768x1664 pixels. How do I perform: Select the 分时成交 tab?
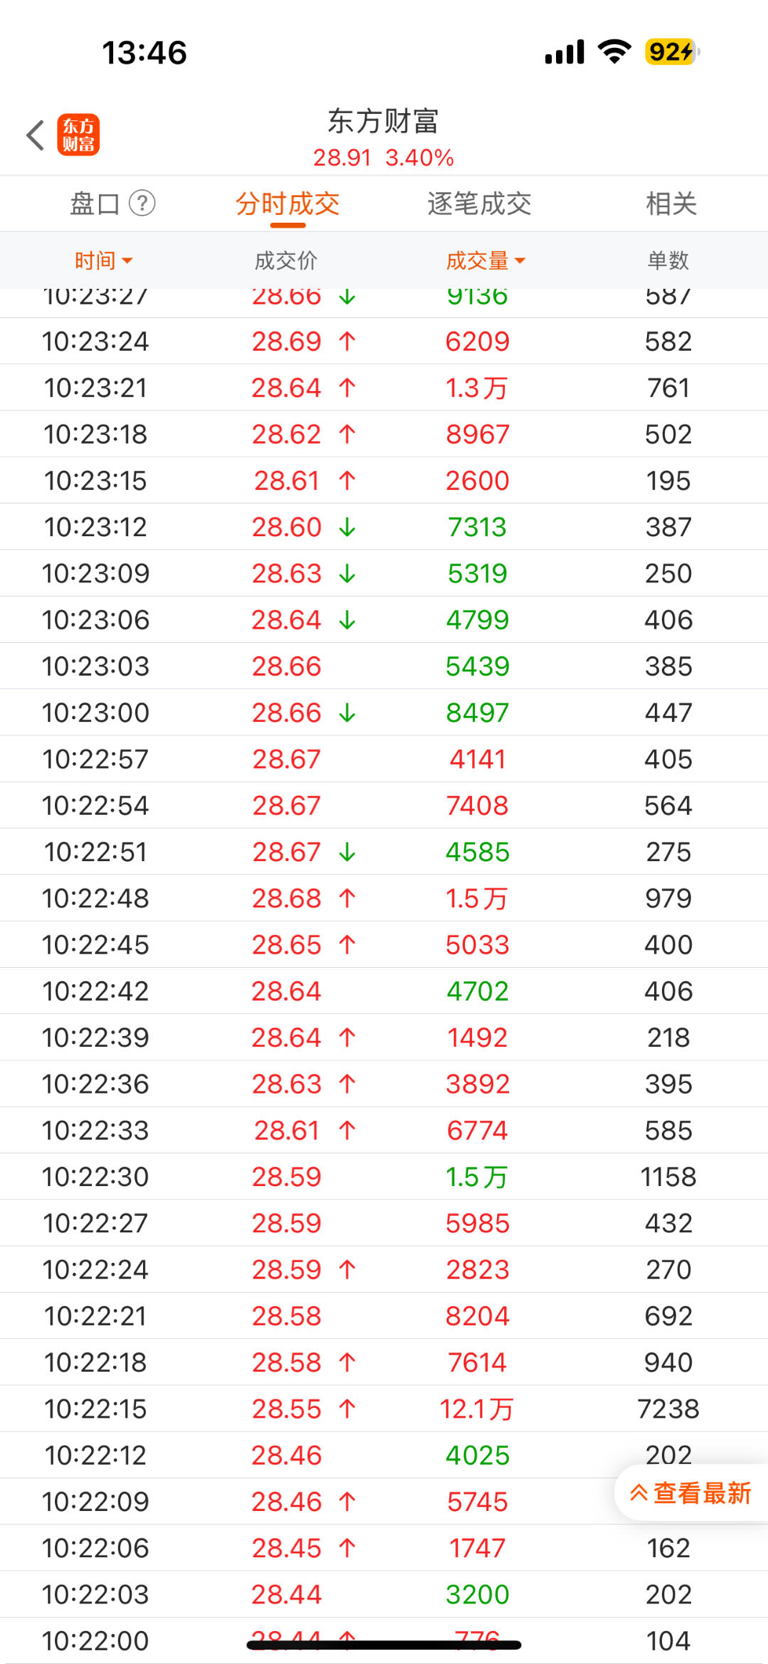pyautogui.click(x=288, y=204)
